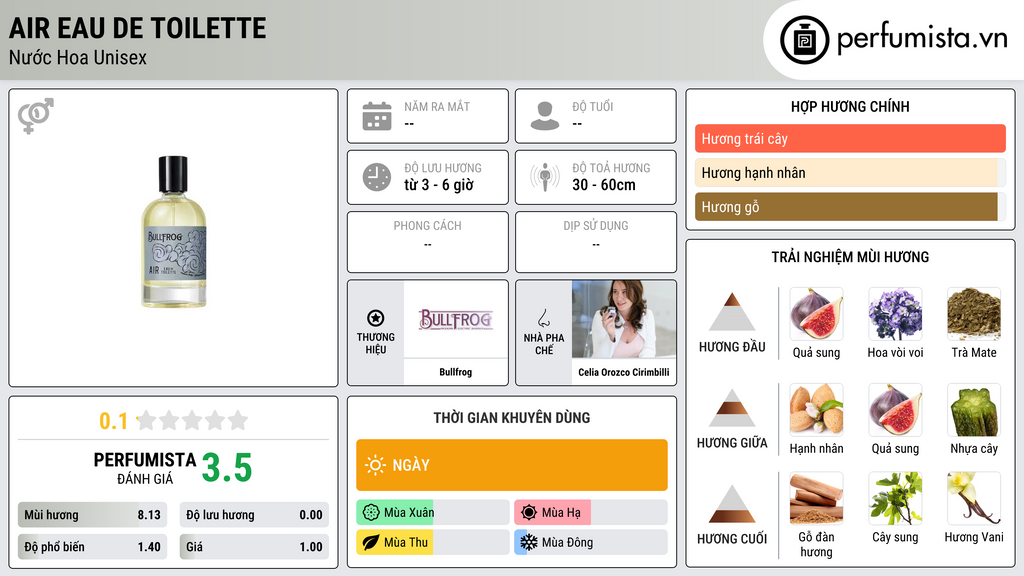Click the Mùa Thu season bar

pyautogui.click(x=433, y=542)
